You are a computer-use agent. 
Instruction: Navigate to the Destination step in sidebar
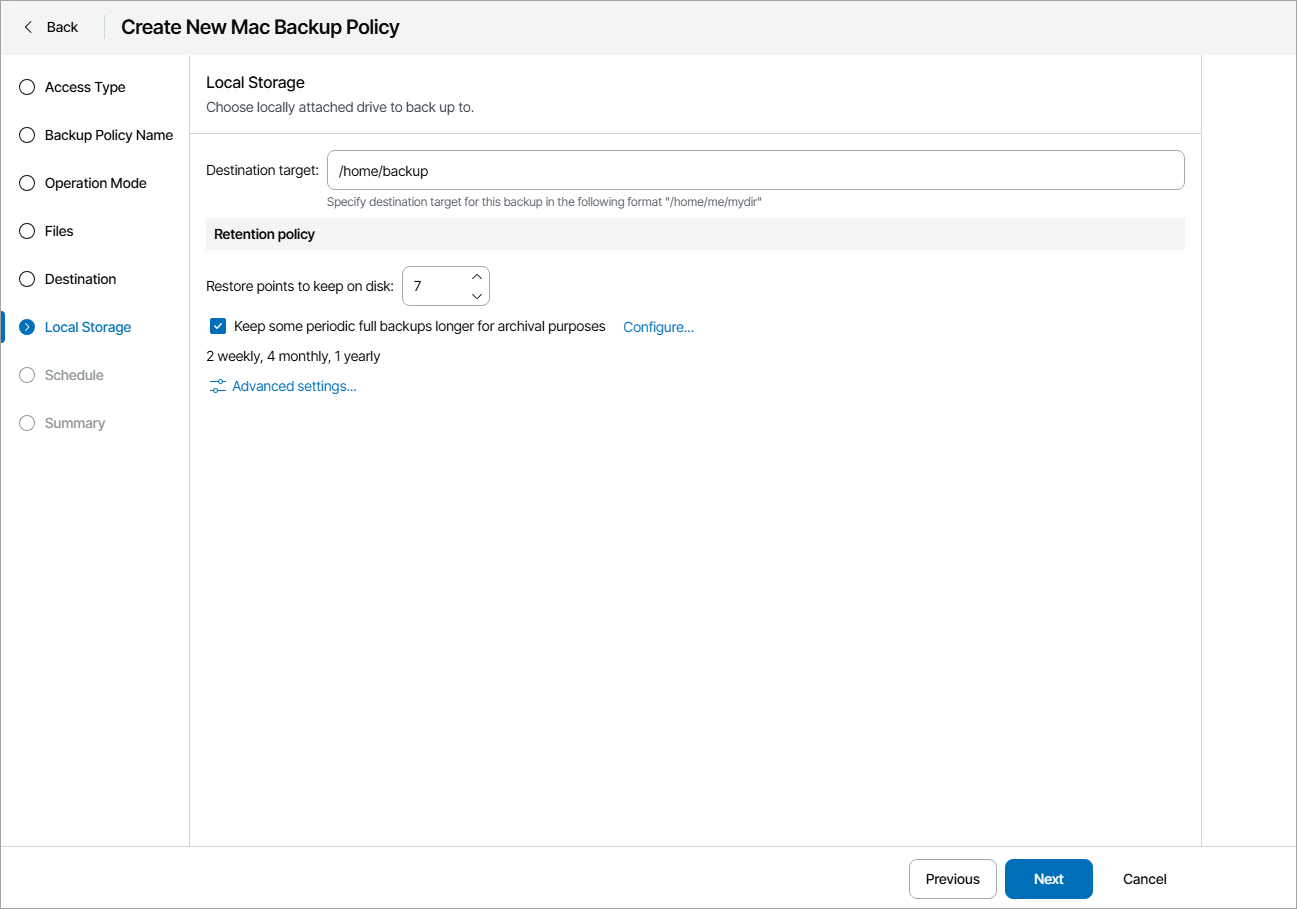point(80,279)
